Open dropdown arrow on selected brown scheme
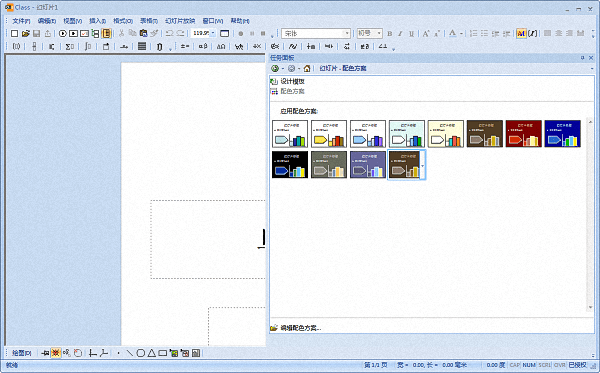 coord(422,165)
